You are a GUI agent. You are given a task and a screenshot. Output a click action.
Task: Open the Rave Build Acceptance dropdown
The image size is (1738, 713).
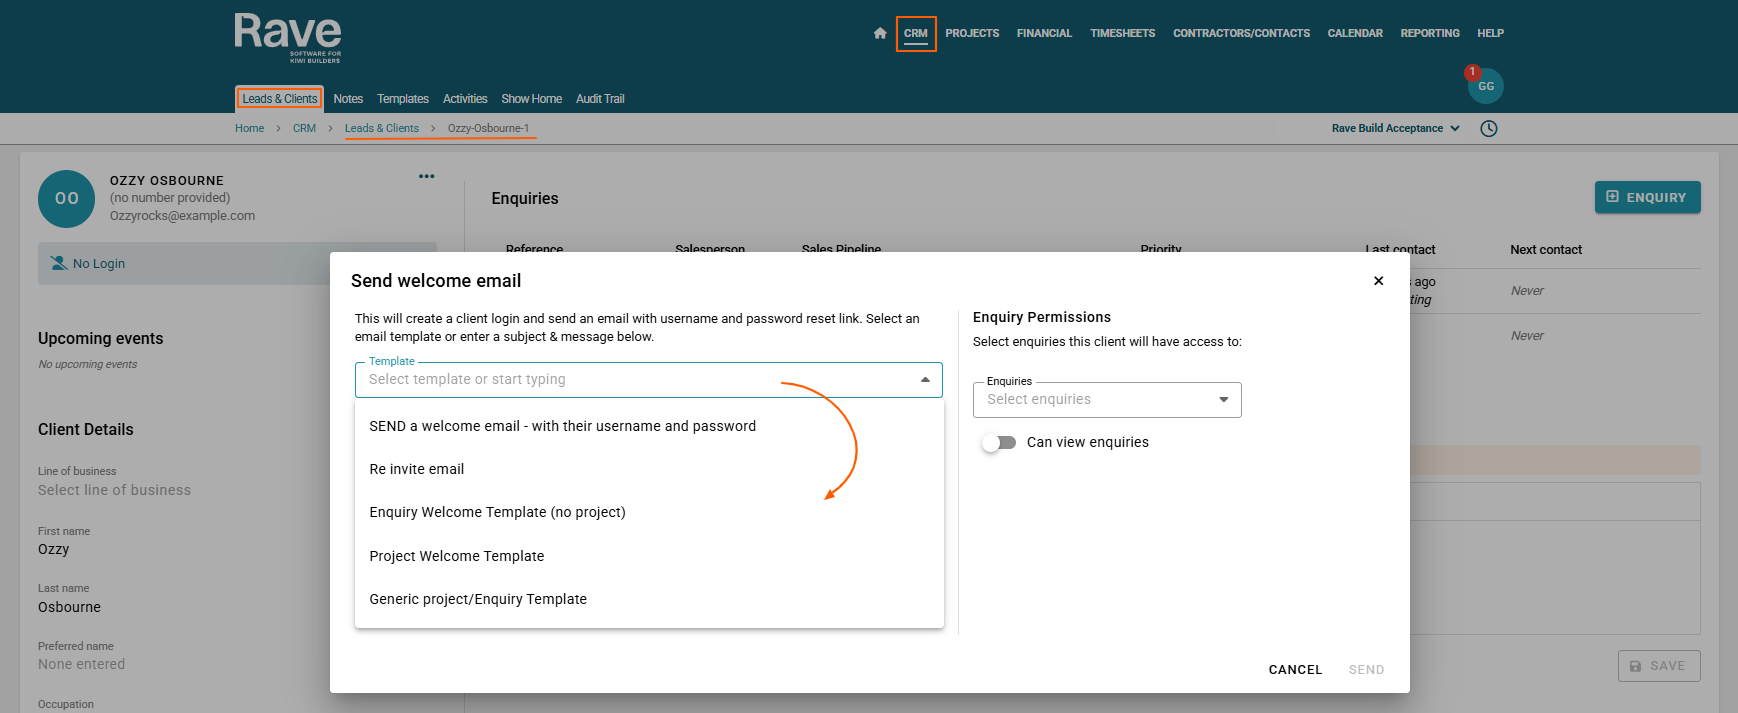(1396, 128)
